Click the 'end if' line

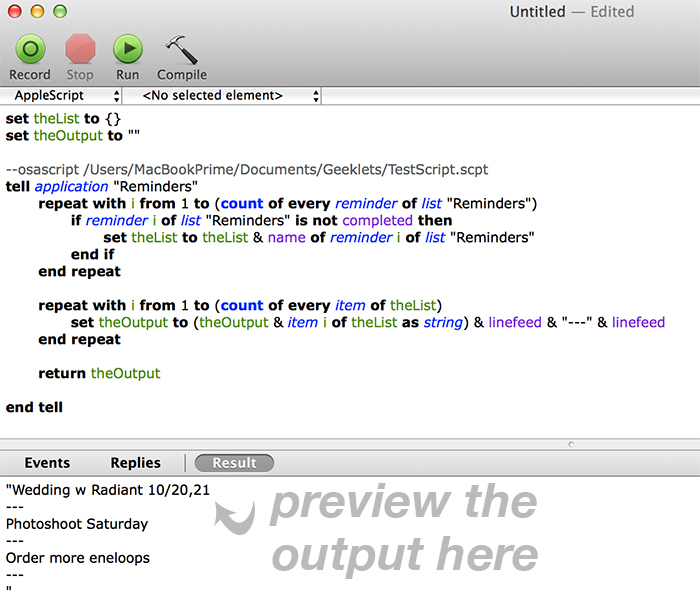tap(92, 254)
